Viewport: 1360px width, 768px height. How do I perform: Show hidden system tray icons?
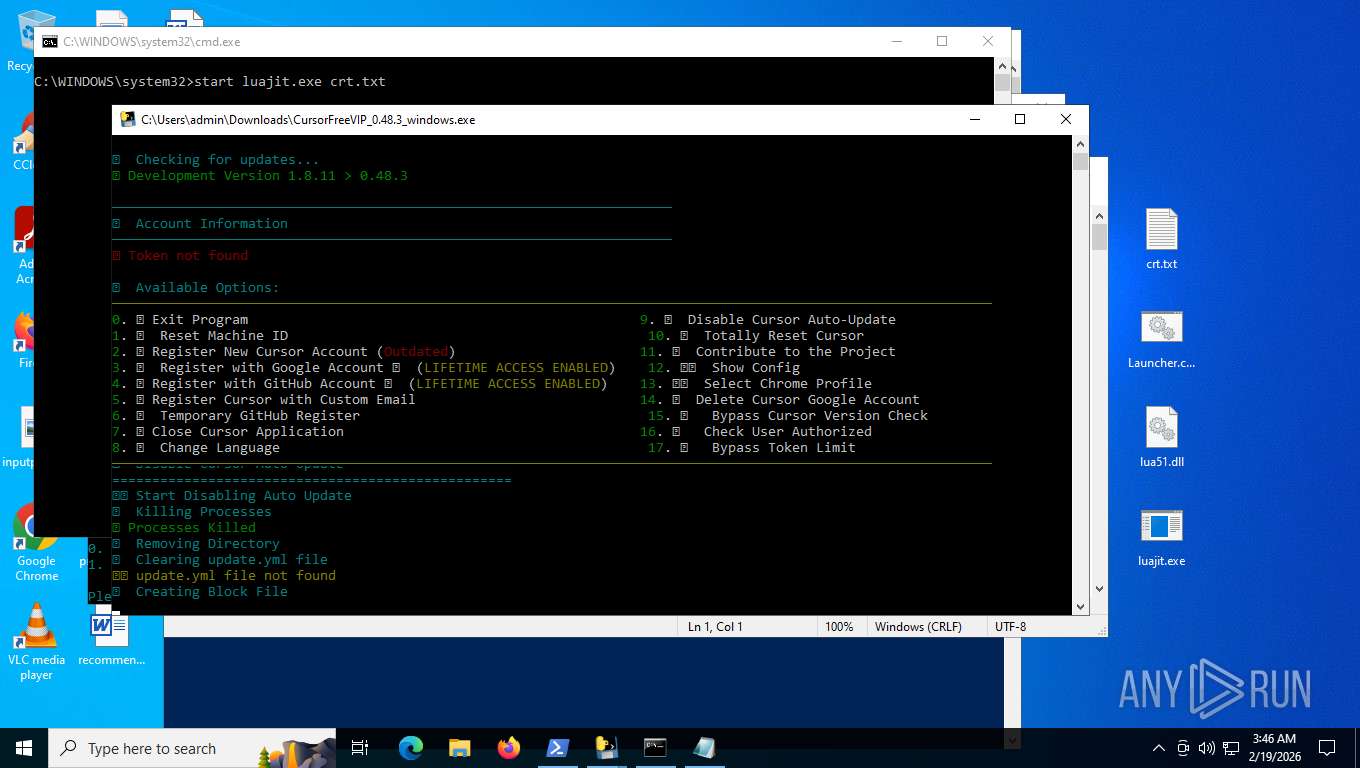tap(1159, 748)
